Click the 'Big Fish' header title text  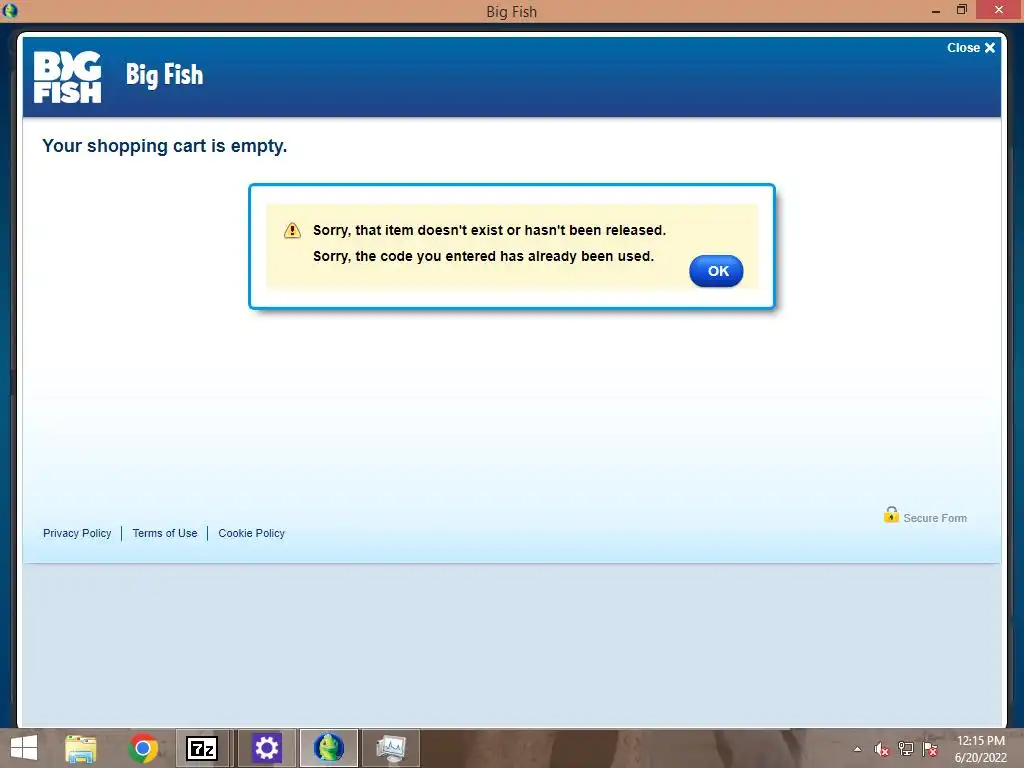coord(165,74)
